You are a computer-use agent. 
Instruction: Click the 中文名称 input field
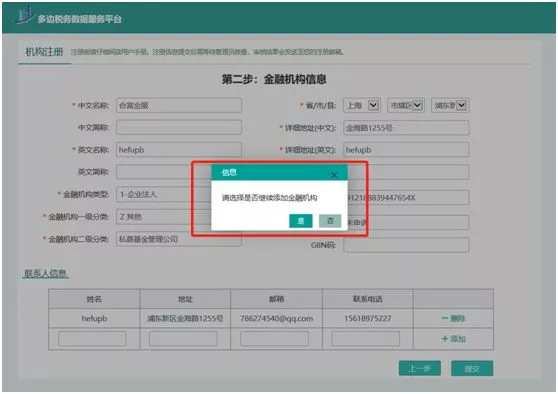179,105
